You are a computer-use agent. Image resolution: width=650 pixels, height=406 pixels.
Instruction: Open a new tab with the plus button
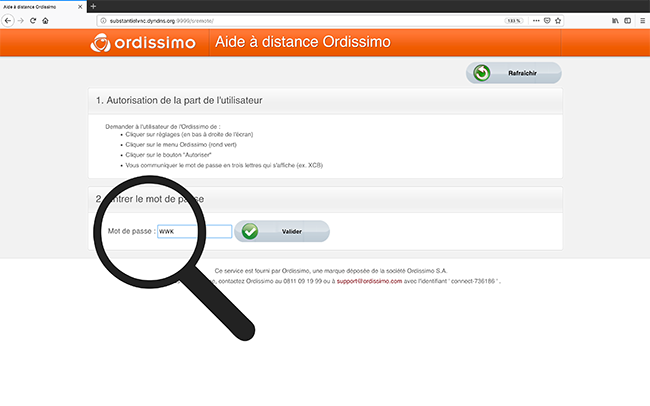click(93, 6)
